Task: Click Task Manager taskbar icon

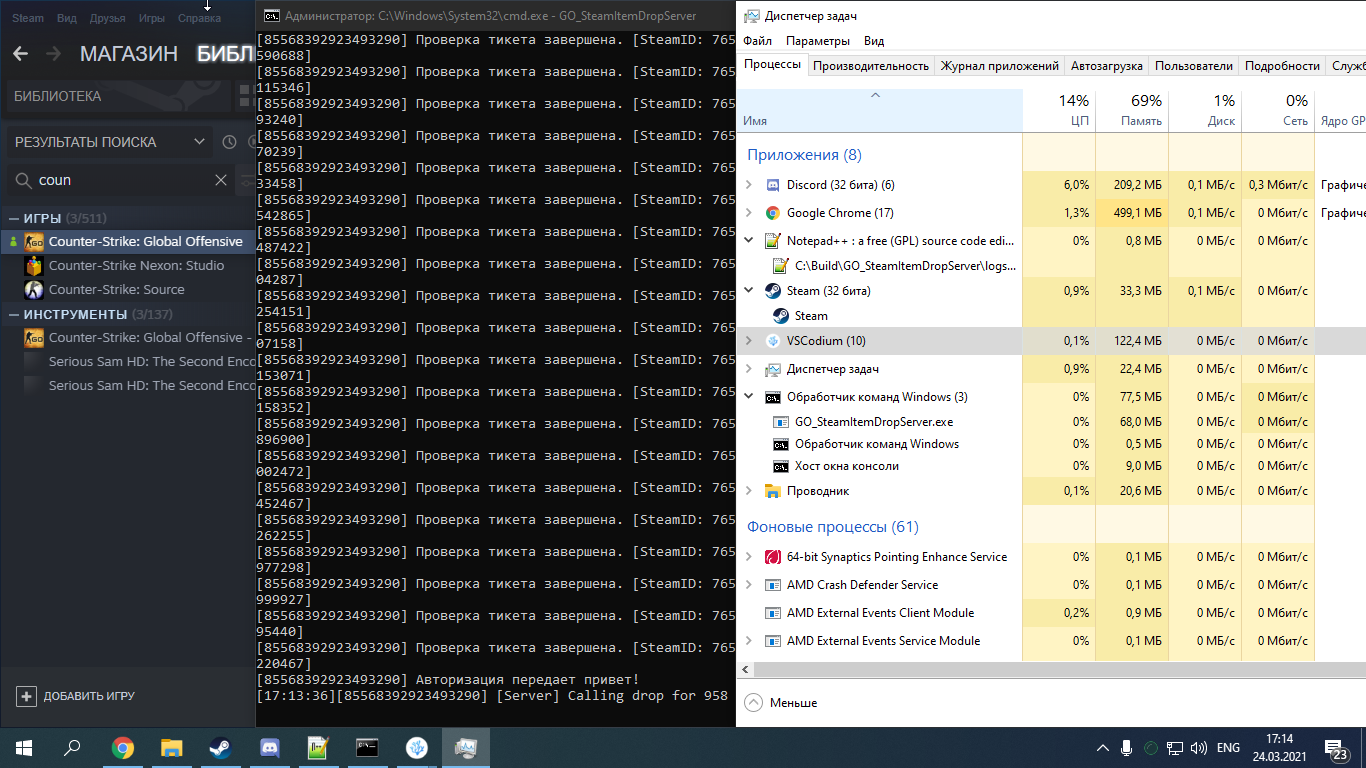Action: click(x=465, y=747)
